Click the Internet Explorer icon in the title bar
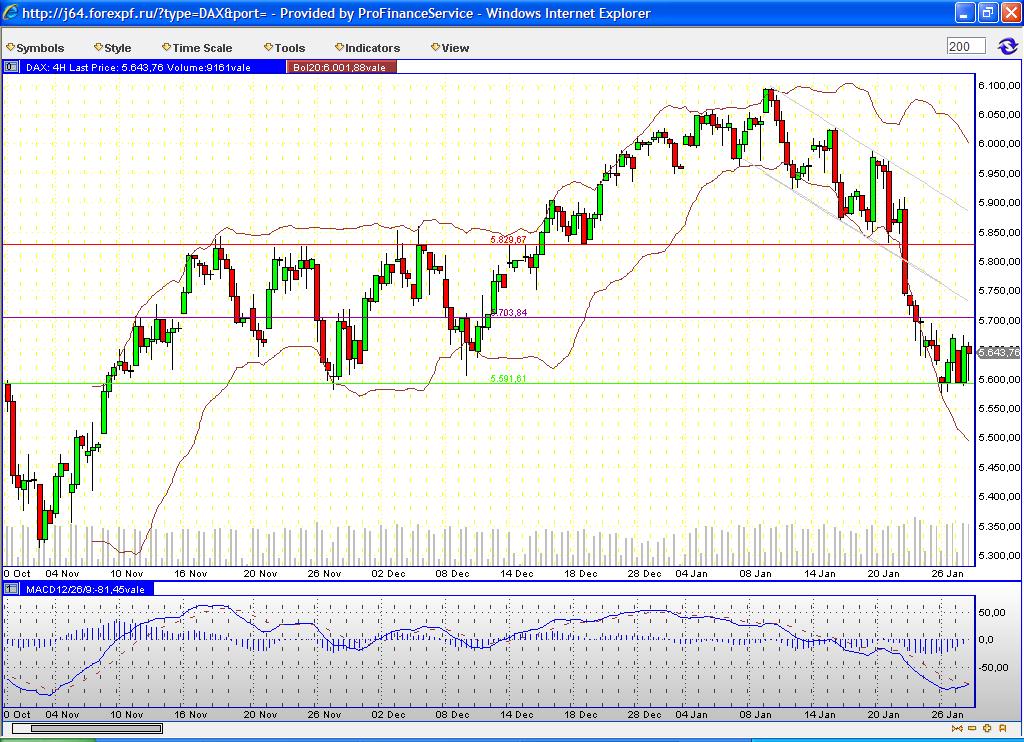Viewport: 1024px width, 742px height. click(10, 12)
